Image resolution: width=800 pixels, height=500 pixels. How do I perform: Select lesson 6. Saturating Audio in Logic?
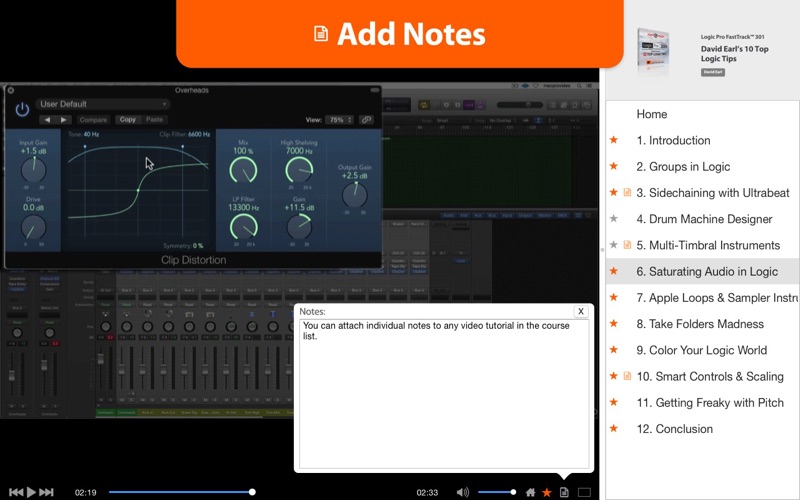coord(707,271)
